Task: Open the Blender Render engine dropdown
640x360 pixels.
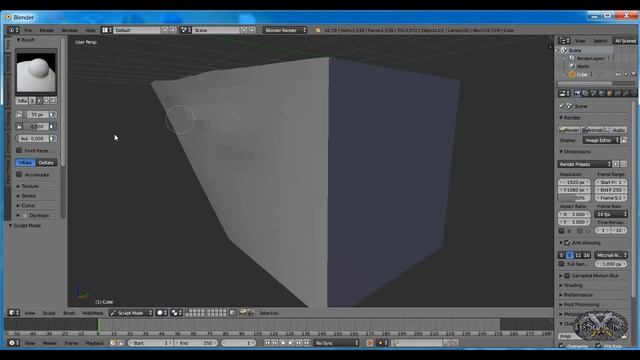Action: tap(285, 30)
